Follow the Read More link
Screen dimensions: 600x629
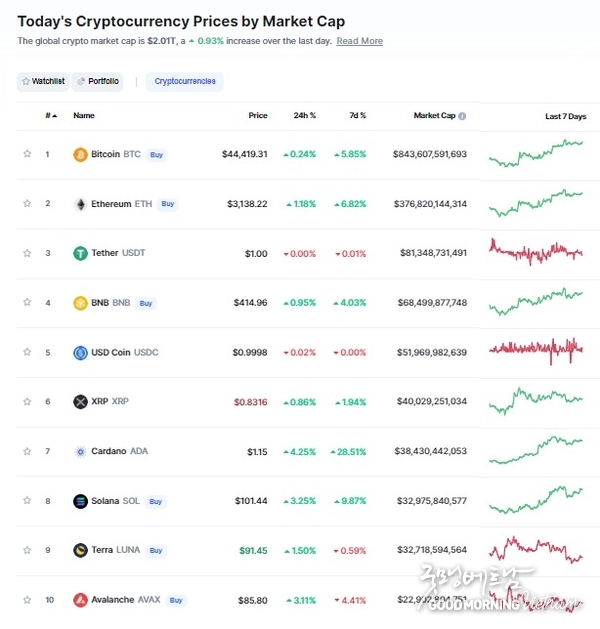tap(359, 41)
